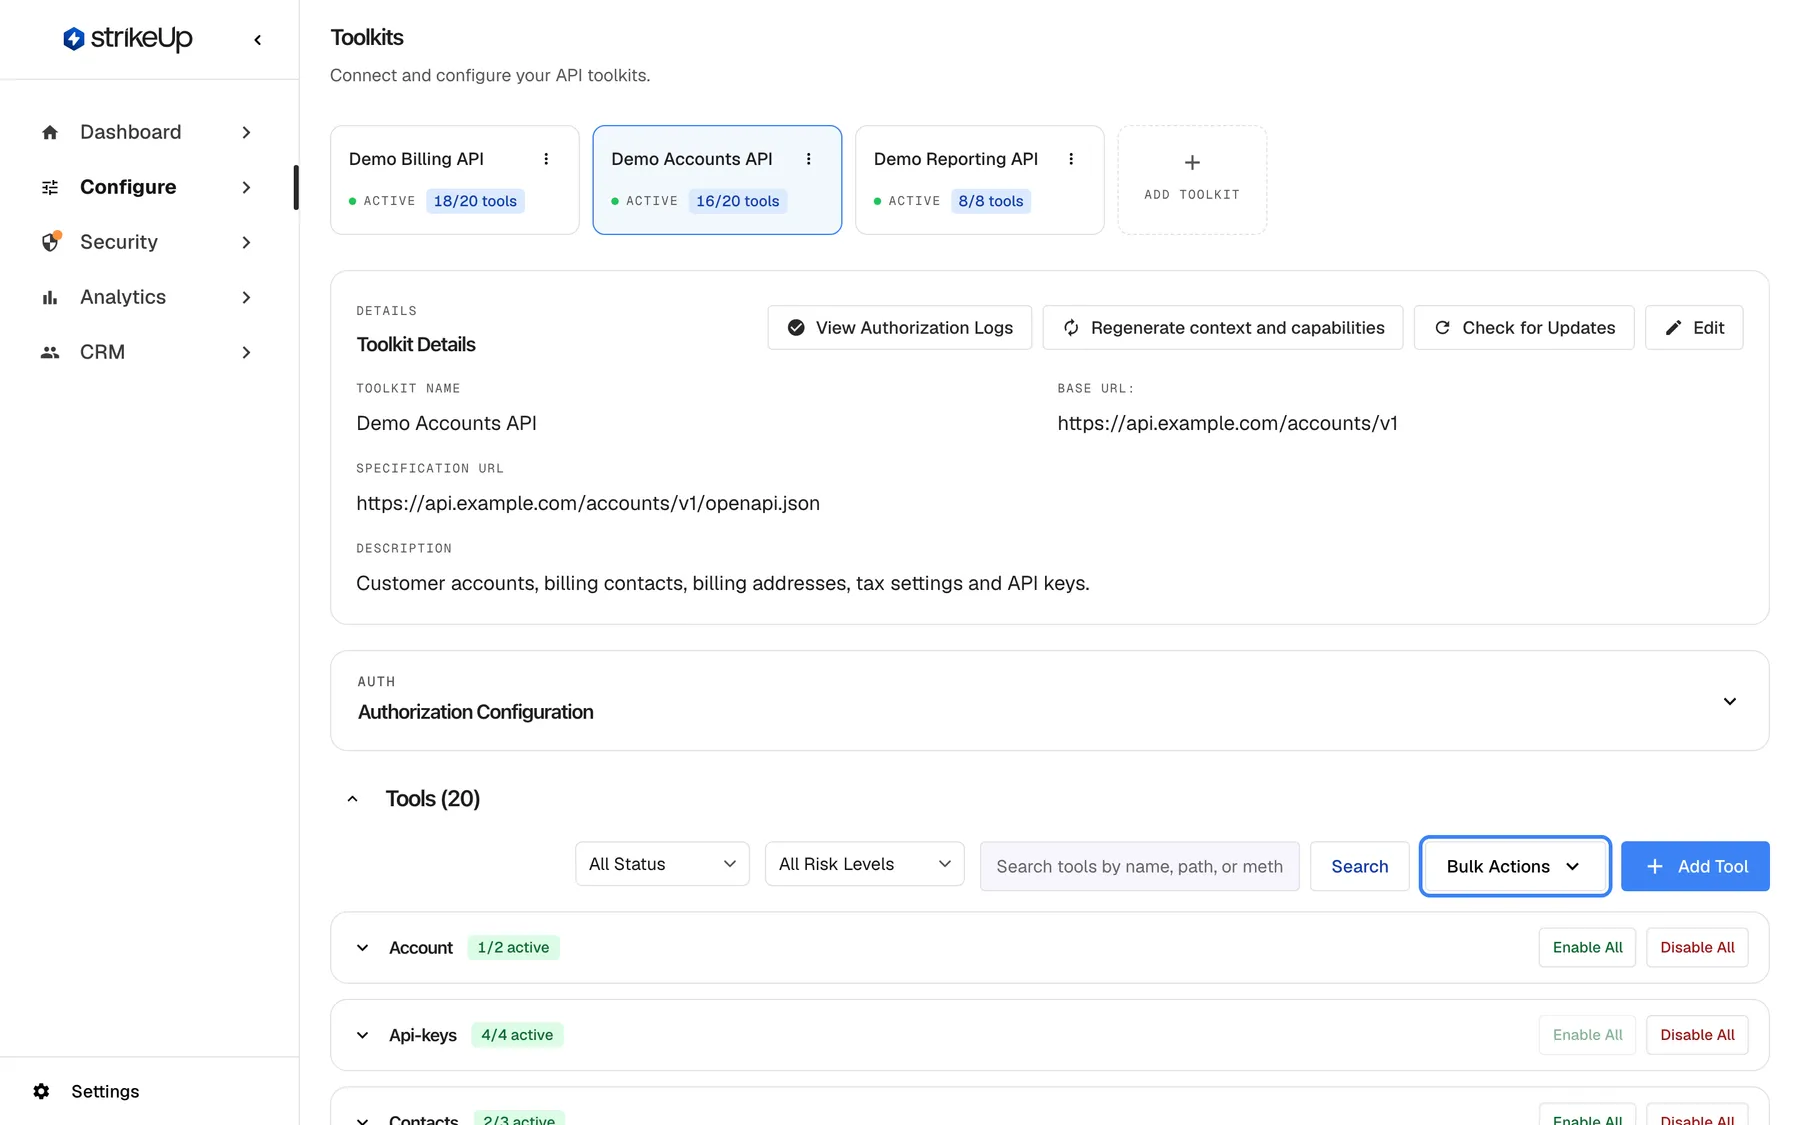Click Check for Updates button
The image size is (1800, 1125).
click(x=1523, y=328)
